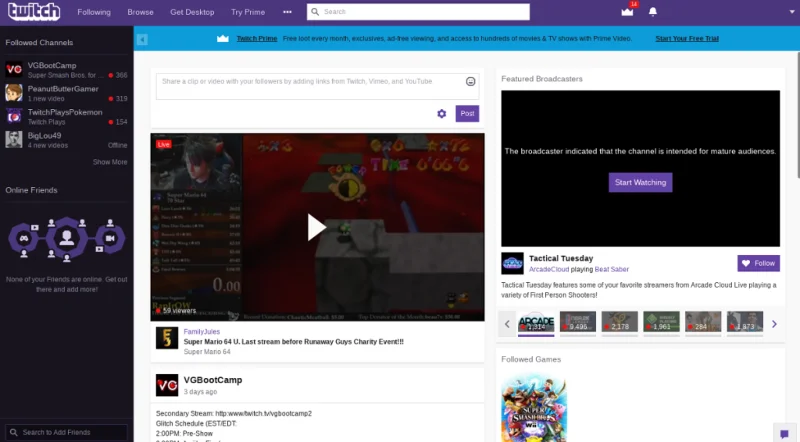Click the search magnifier icon in top bar

click(x=315, y=12)
